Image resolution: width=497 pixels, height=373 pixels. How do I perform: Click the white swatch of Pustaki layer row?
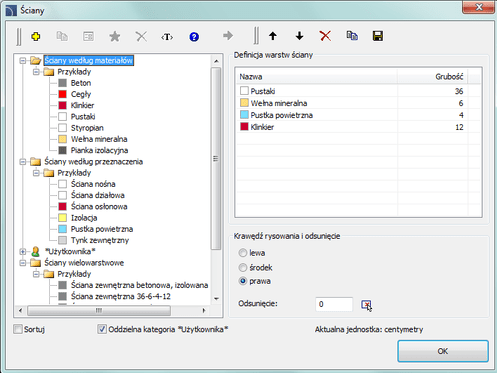coord(244,91)
